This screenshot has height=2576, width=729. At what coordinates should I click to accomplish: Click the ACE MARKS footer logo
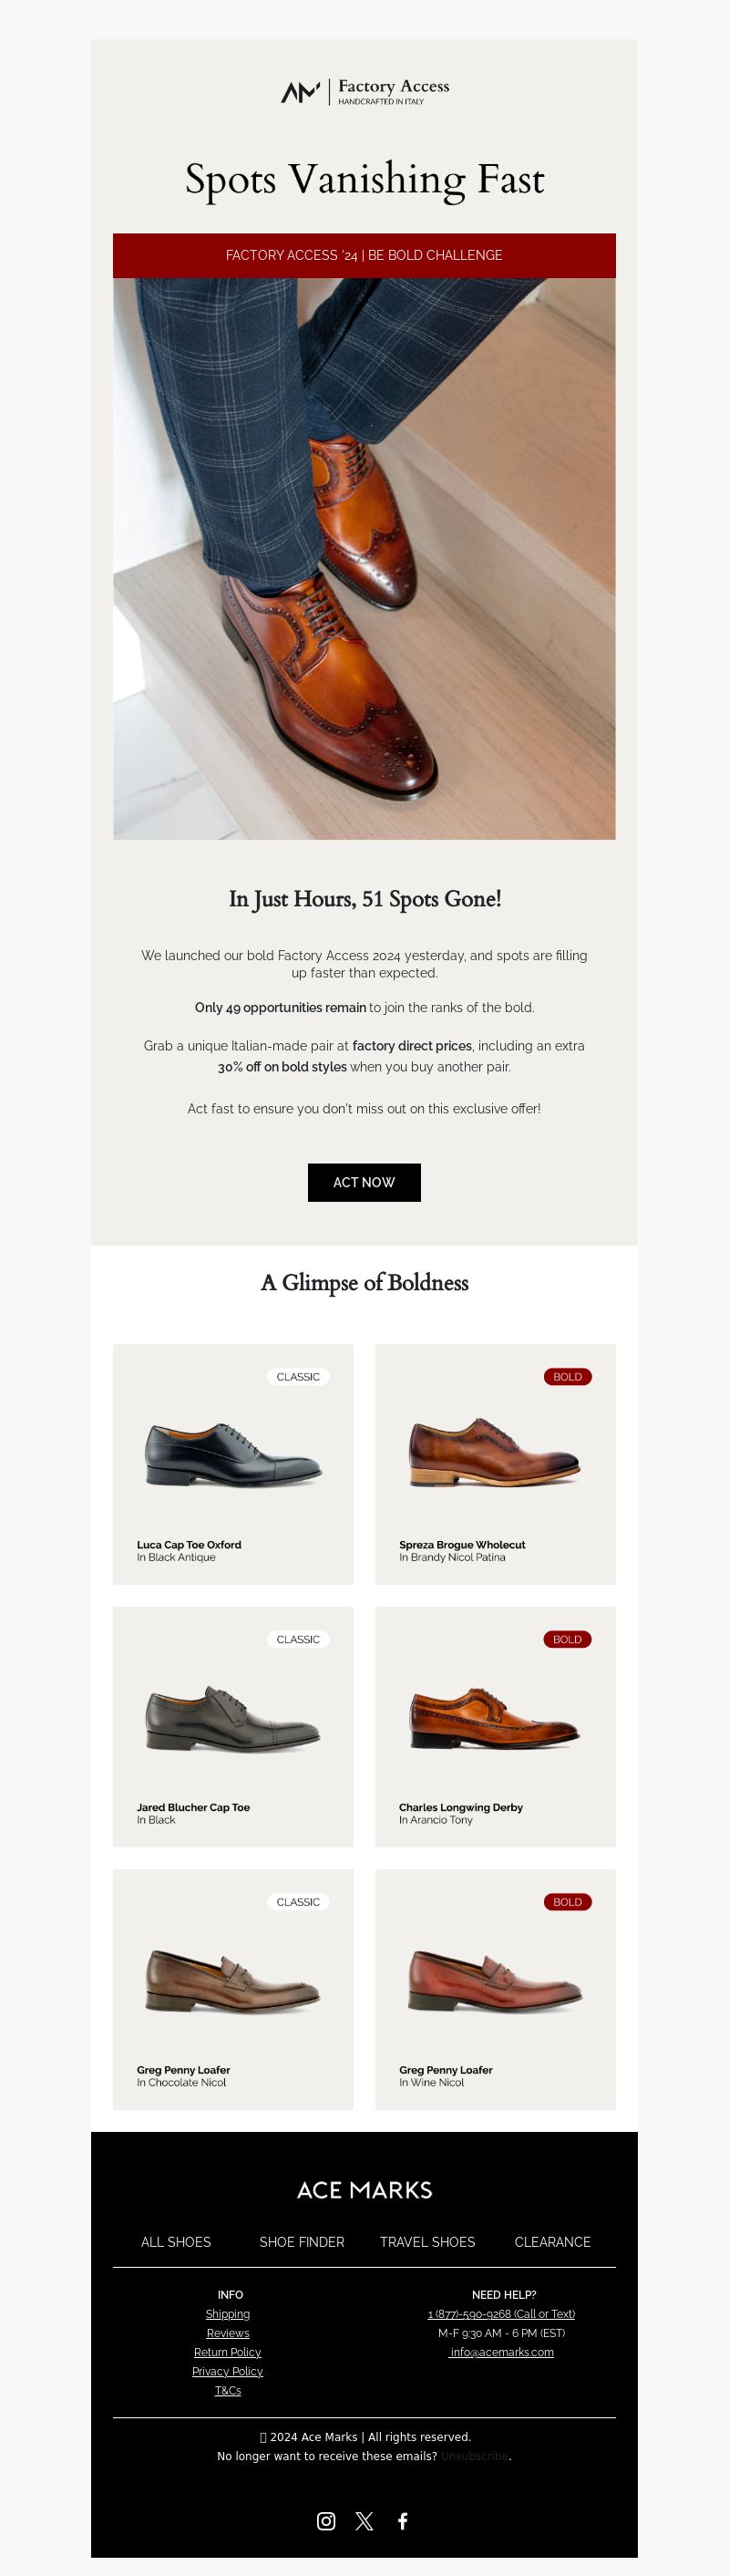pyautogui.click(x=364, y=2190)
